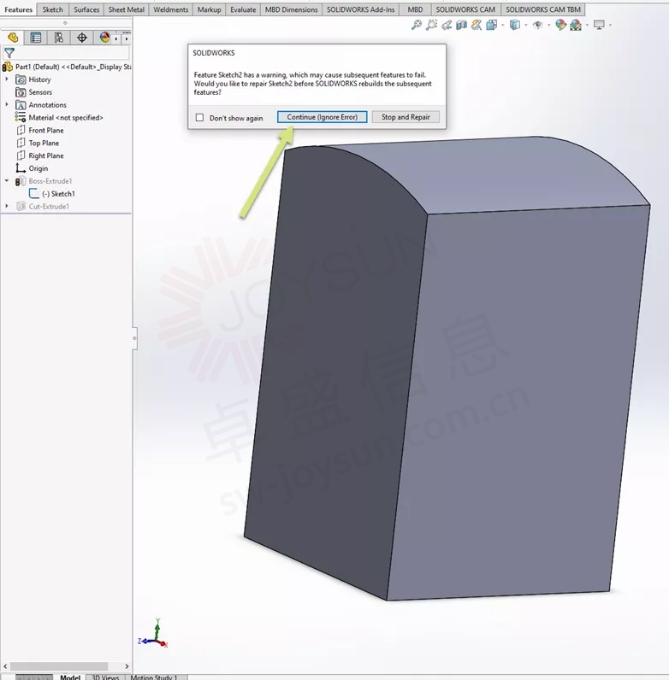The image size is (669, 681).
Task: Click the left arrow of manager tabs
Action: tap(116, 39)
